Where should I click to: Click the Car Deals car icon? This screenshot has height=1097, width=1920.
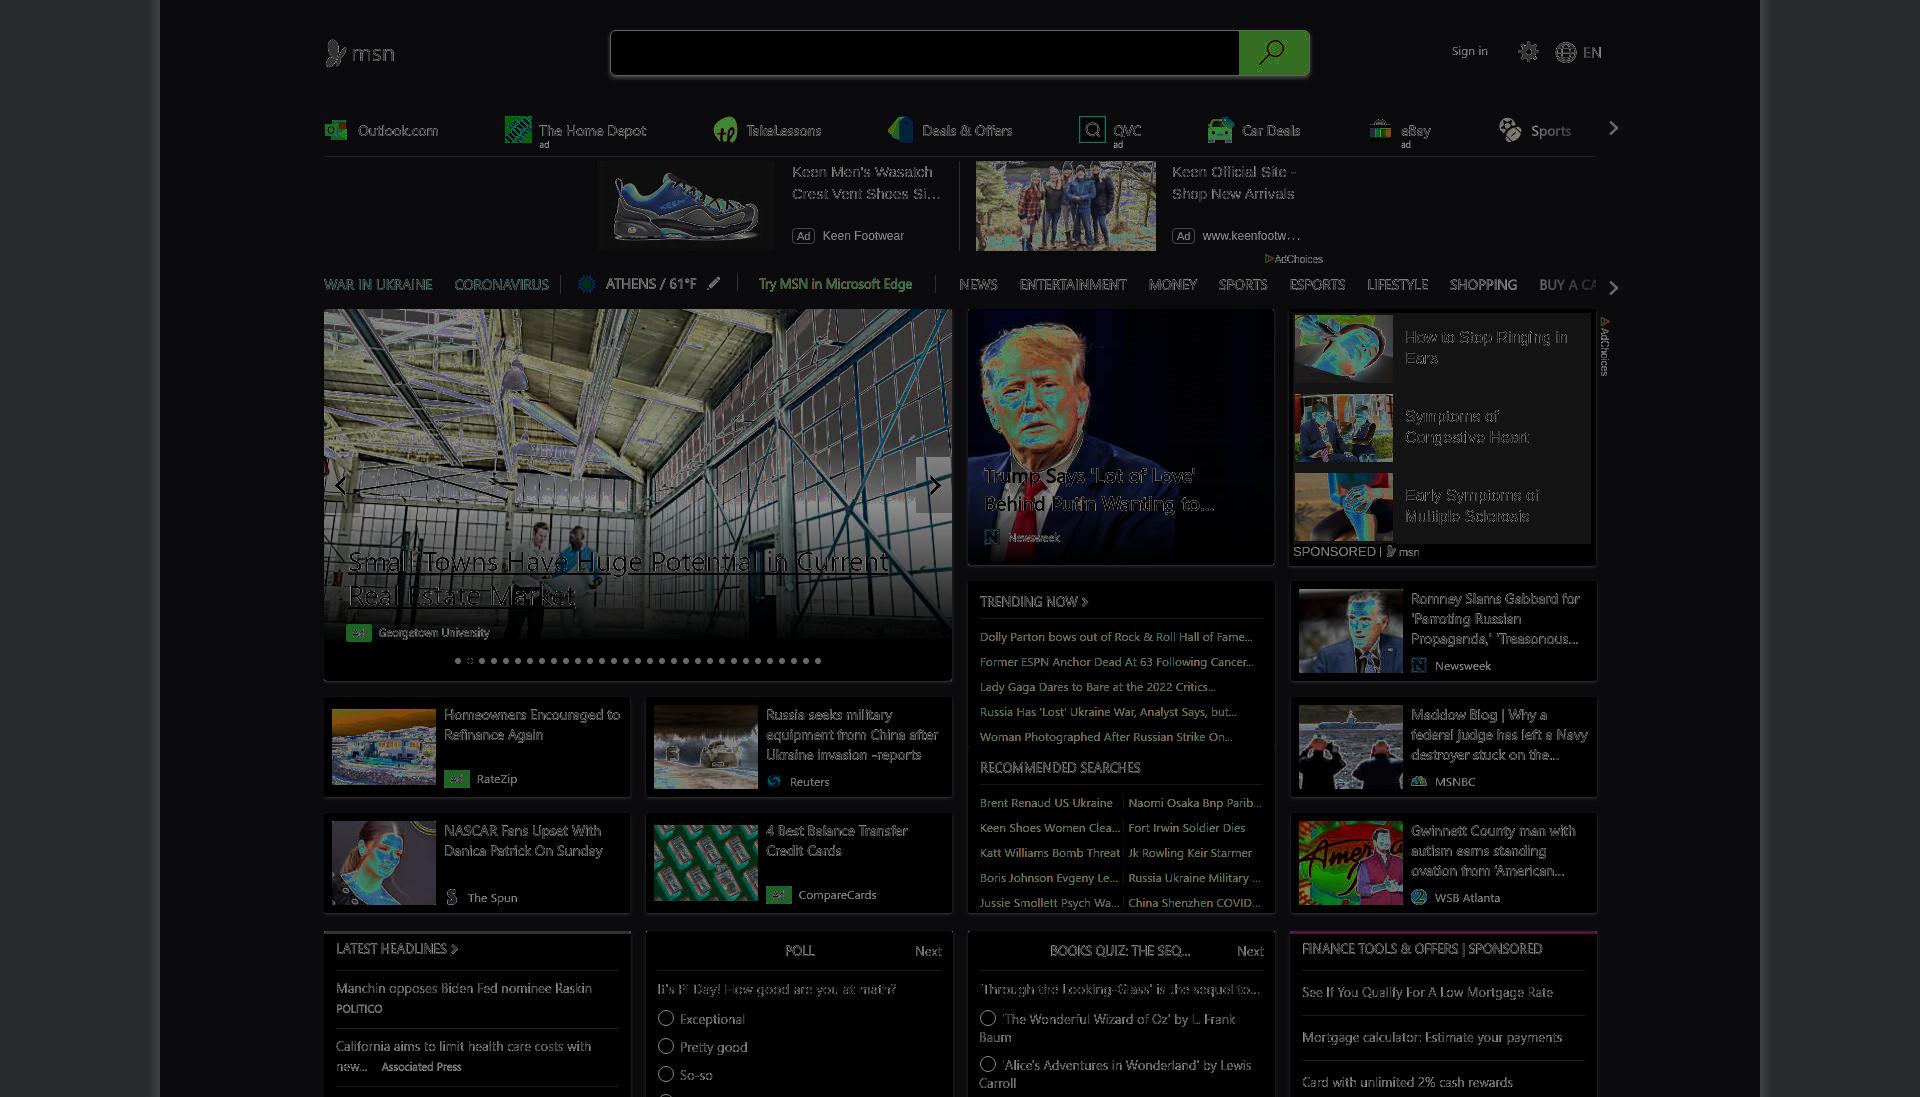coord(1220,130)
